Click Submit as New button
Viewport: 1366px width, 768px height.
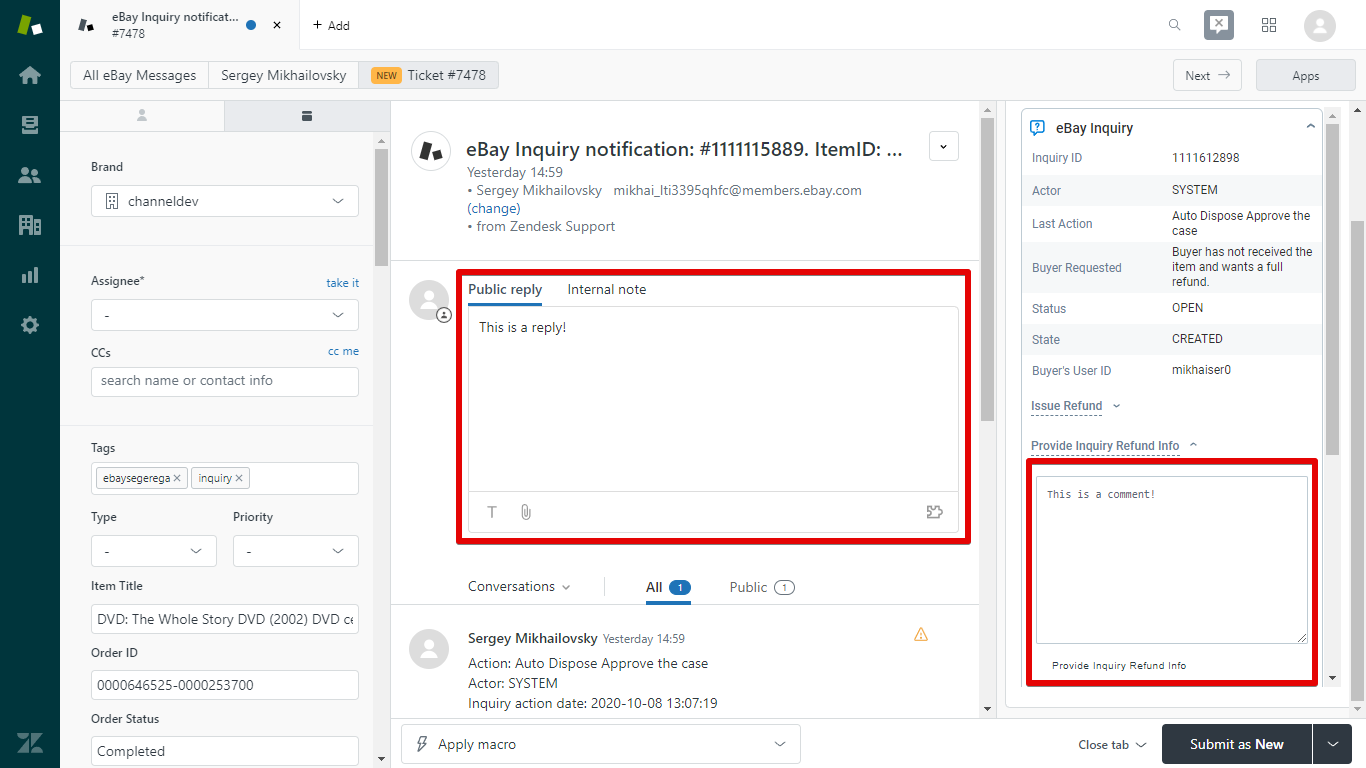1237,744
